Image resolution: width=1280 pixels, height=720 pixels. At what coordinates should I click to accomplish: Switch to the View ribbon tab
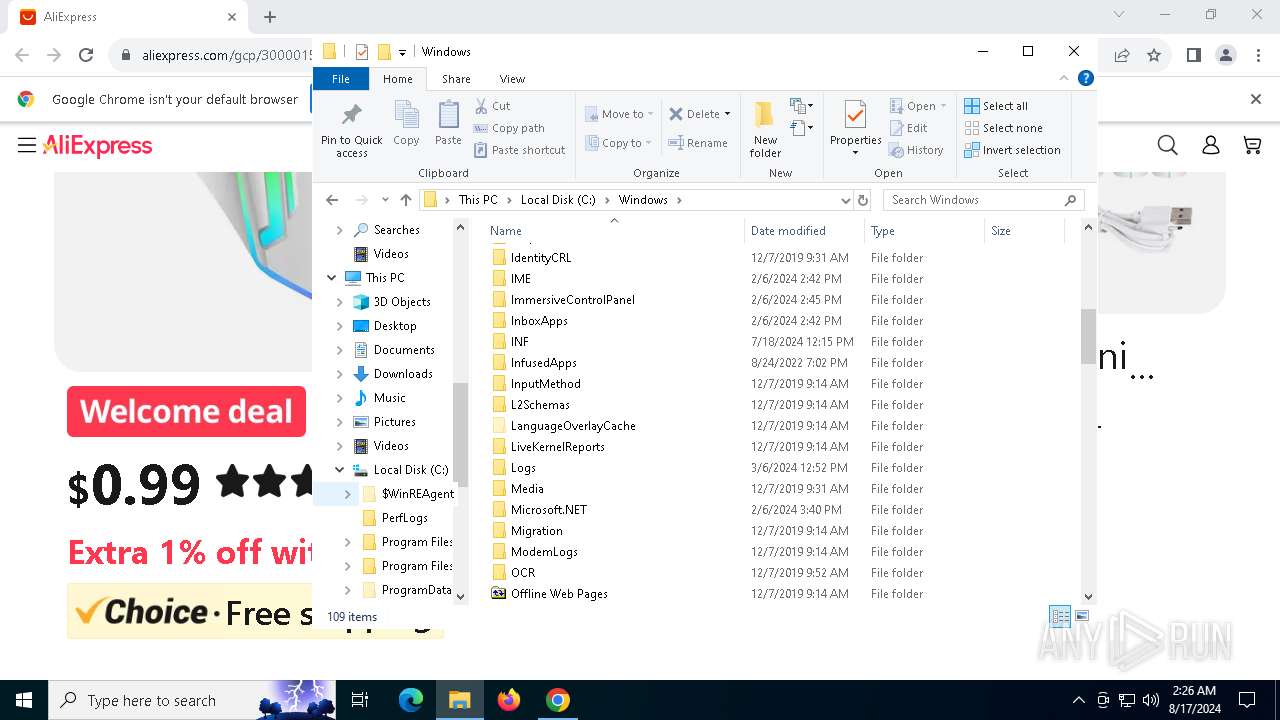pos(512,79)
